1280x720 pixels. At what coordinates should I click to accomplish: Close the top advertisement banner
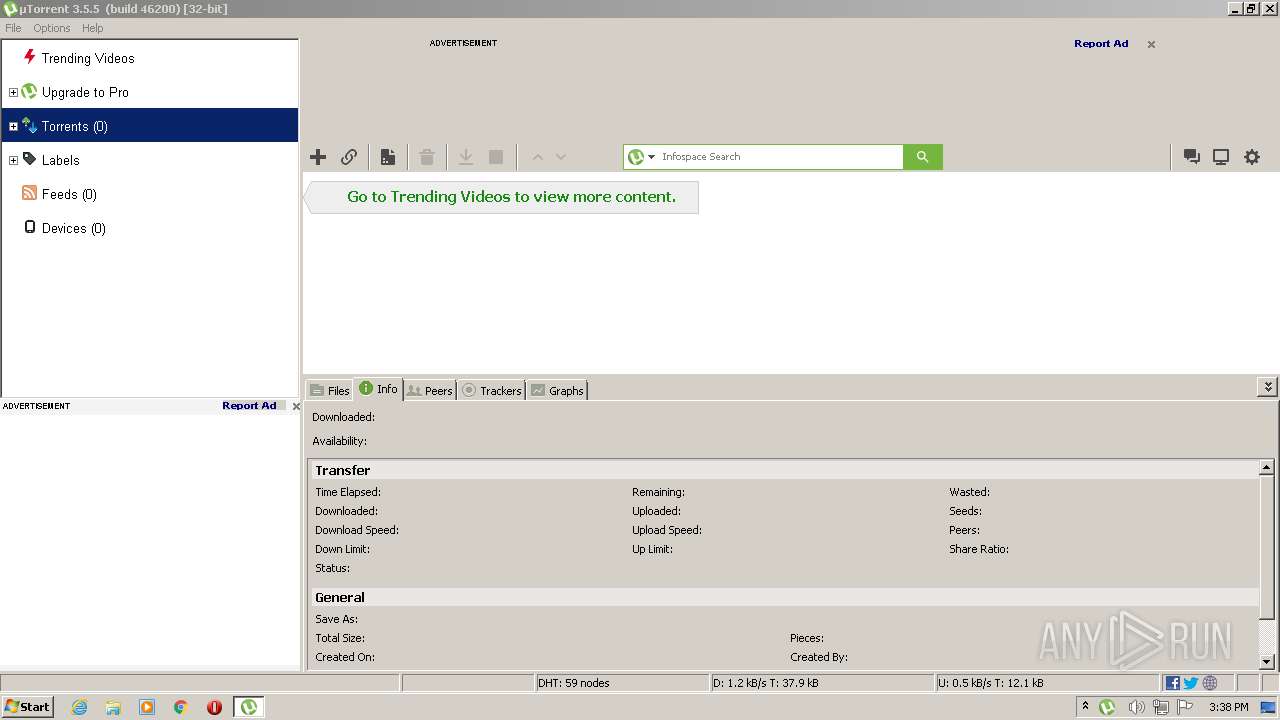[1151, 44]
